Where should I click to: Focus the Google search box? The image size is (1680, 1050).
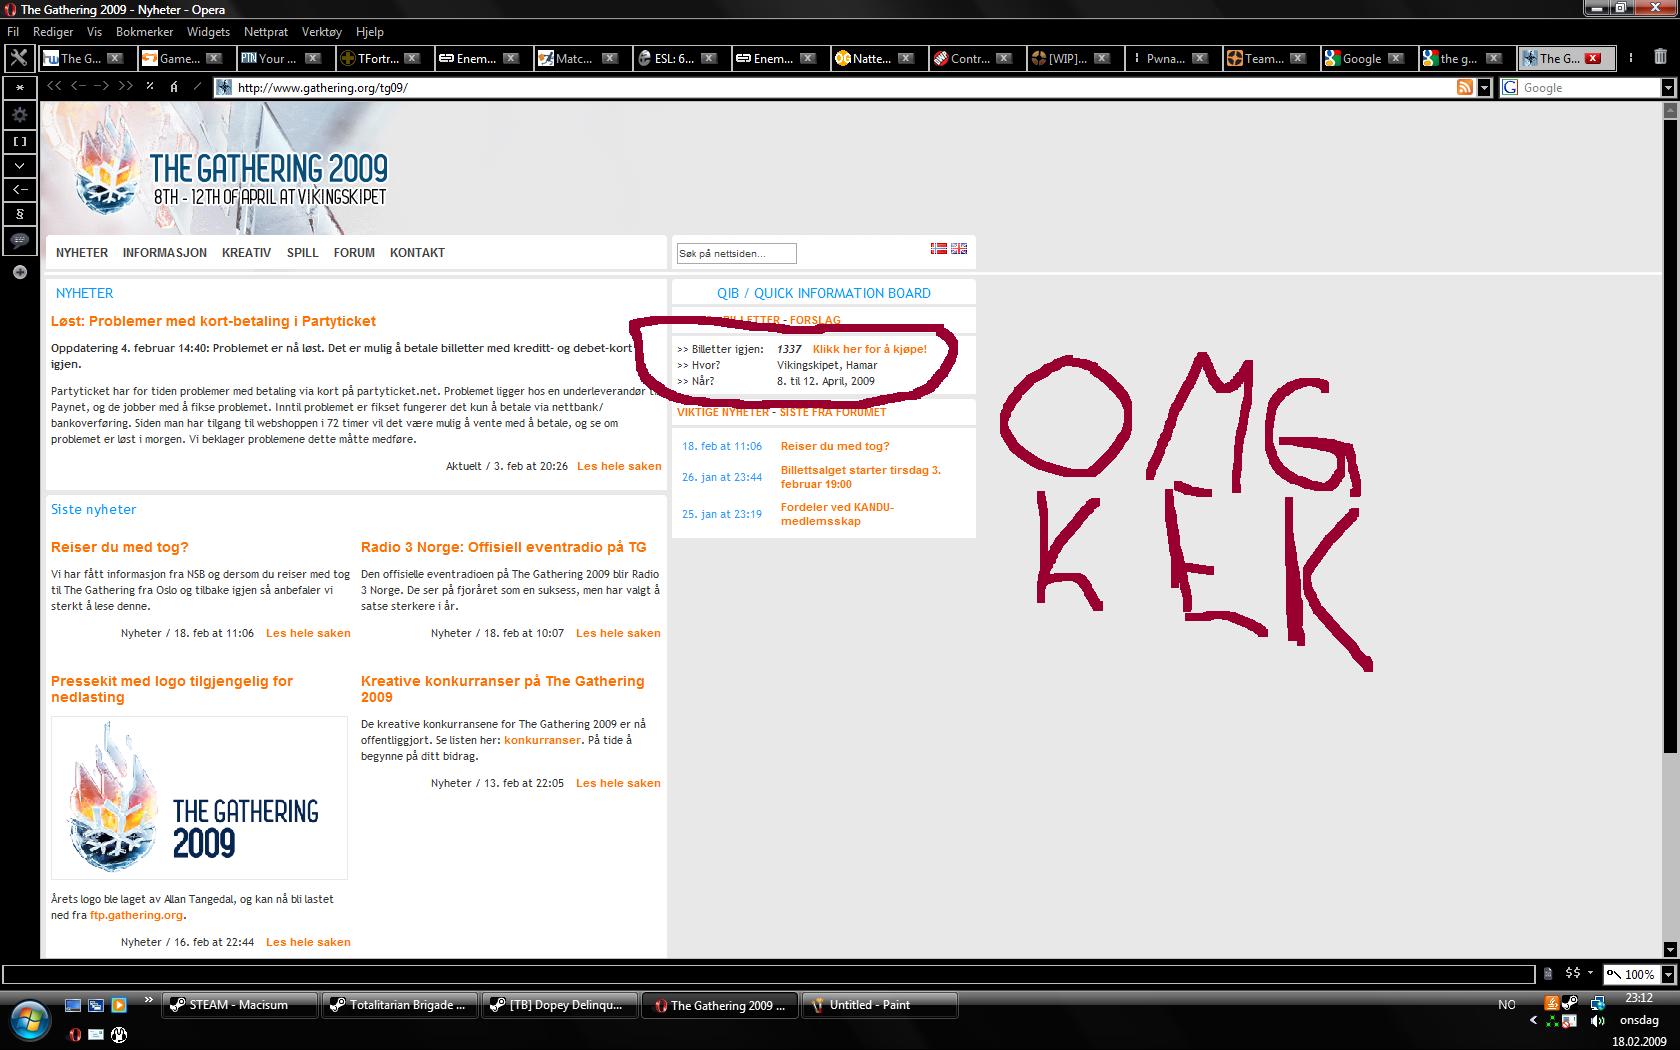point(1589,88)
